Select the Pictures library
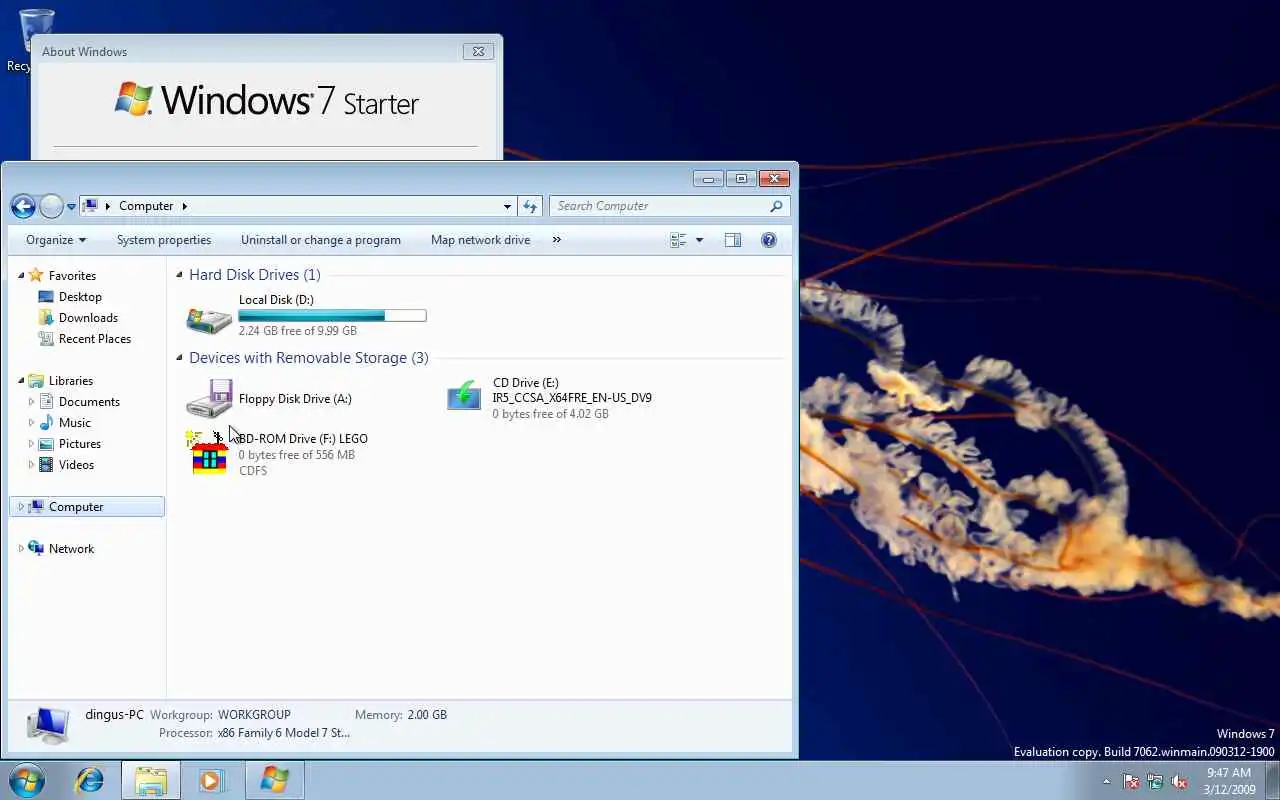This screenshot has width=1280, height=800. (79, 444)
